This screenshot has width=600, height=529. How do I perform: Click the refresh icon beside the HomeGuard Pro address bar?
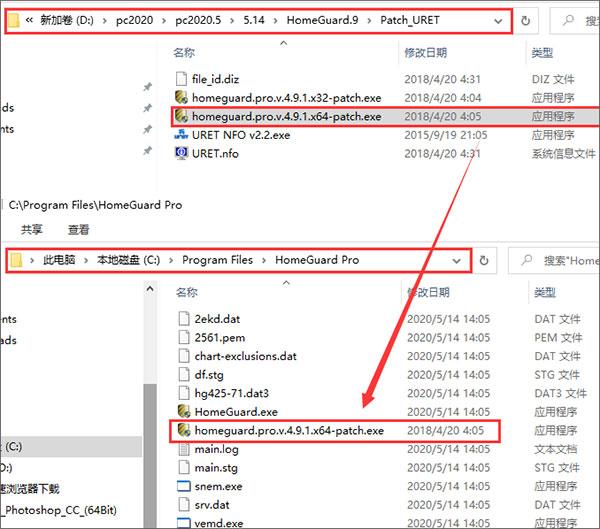point(484,260)
